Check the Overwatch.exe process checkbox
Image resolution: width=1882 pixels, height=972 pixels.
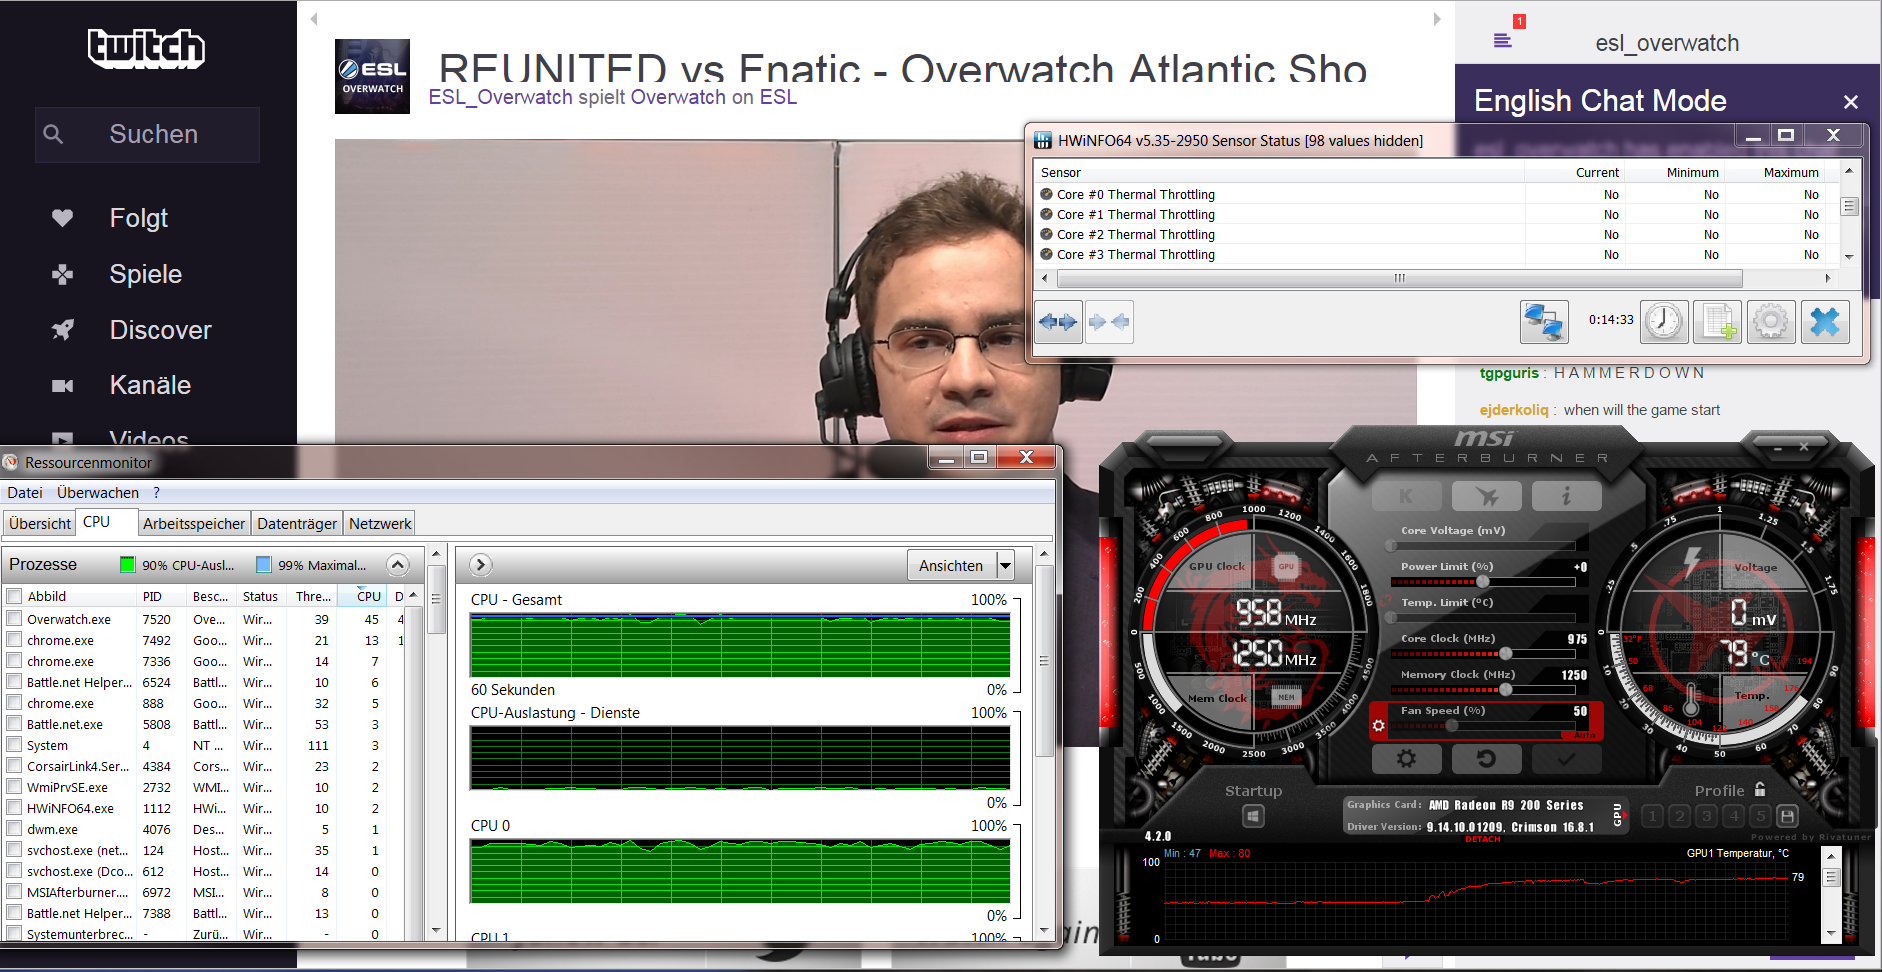point(14,618)
